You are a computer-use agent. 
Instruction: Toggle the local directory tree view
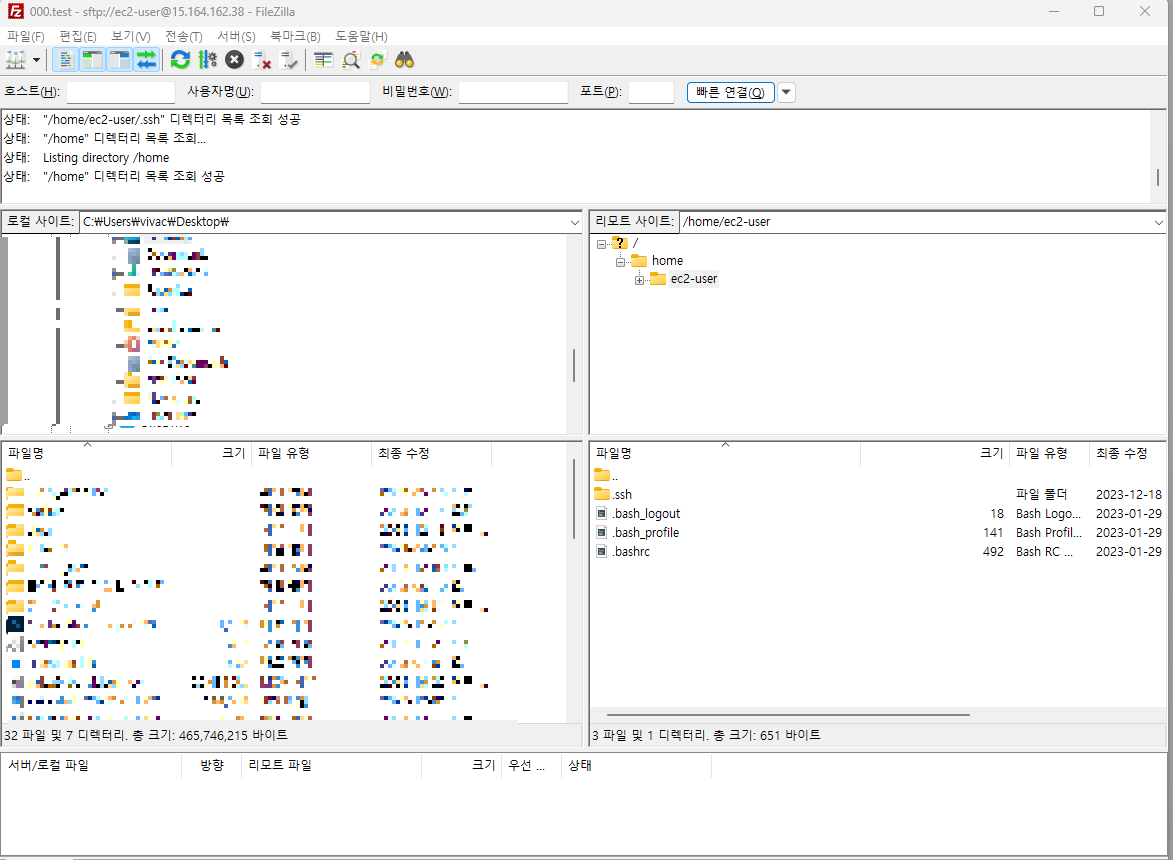(x=91, y=60)
